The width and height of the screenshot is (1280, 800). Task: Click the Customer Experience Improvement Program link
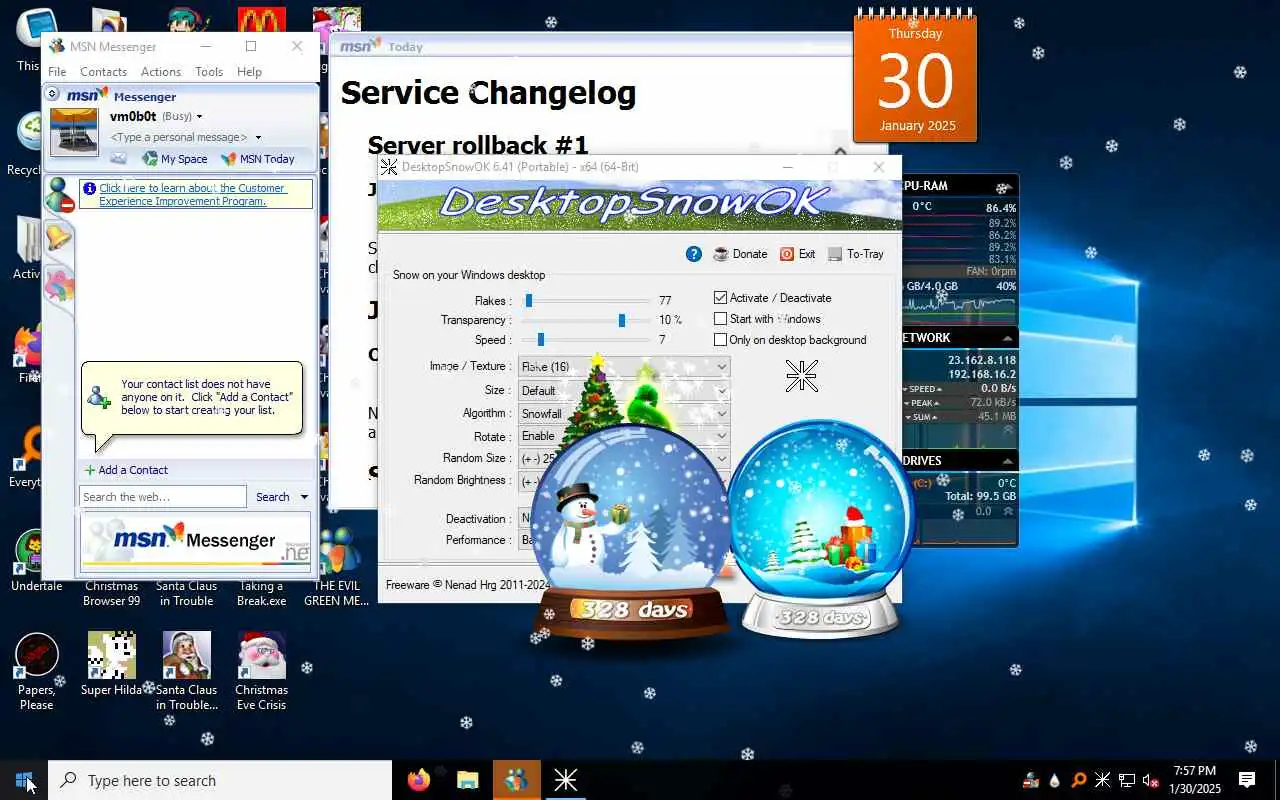tap(192, 195)
